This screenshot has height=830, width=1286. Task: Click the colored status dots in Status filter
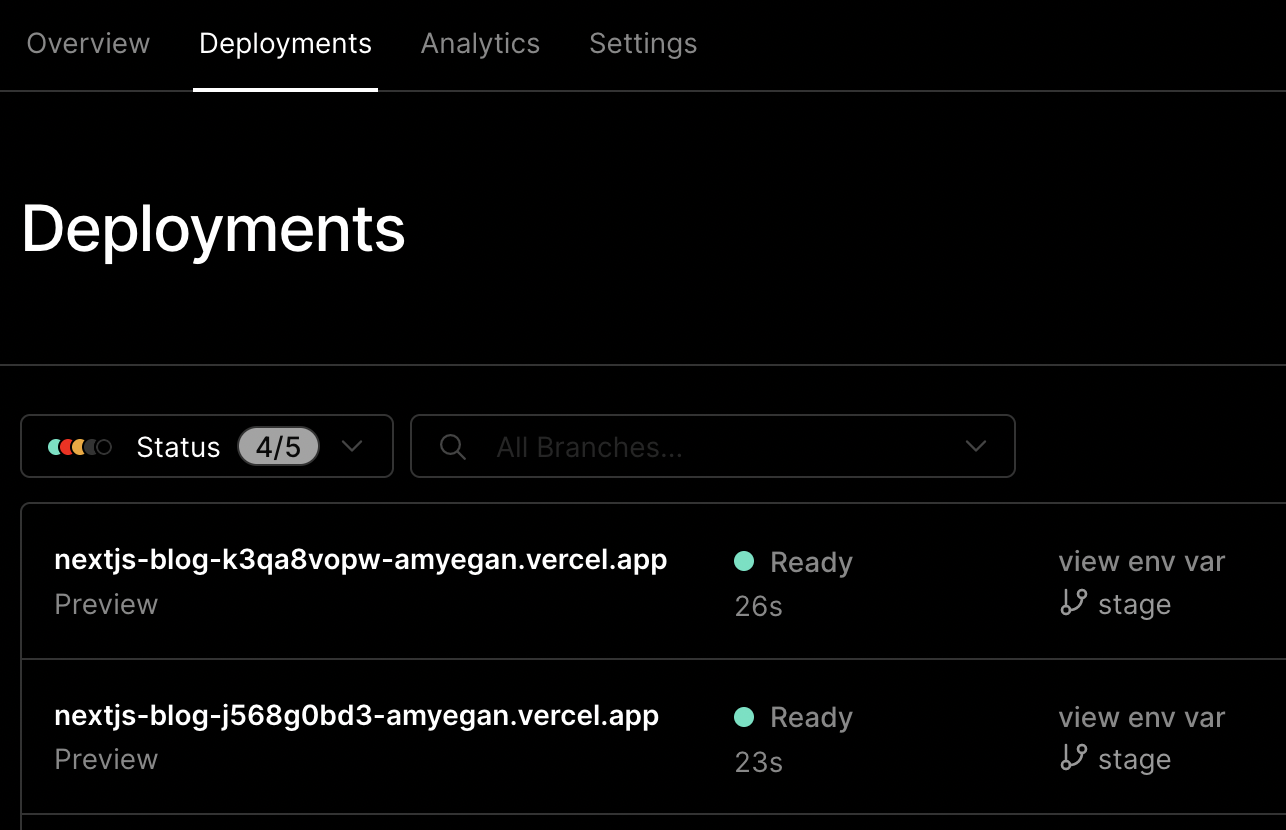click(79, 447)
